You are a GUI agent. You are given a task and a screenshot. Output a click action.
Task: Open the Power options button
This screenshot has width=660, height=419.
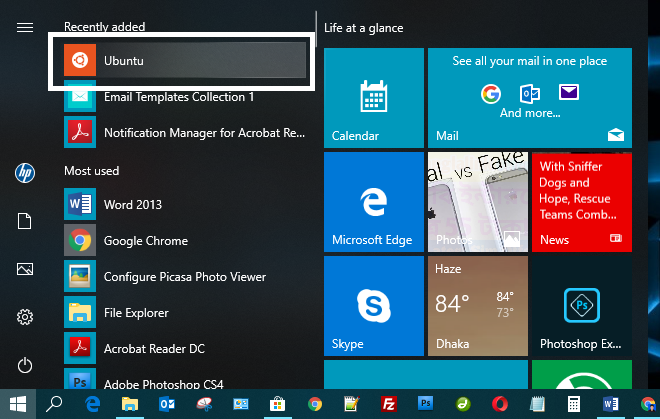click(25, 365)
